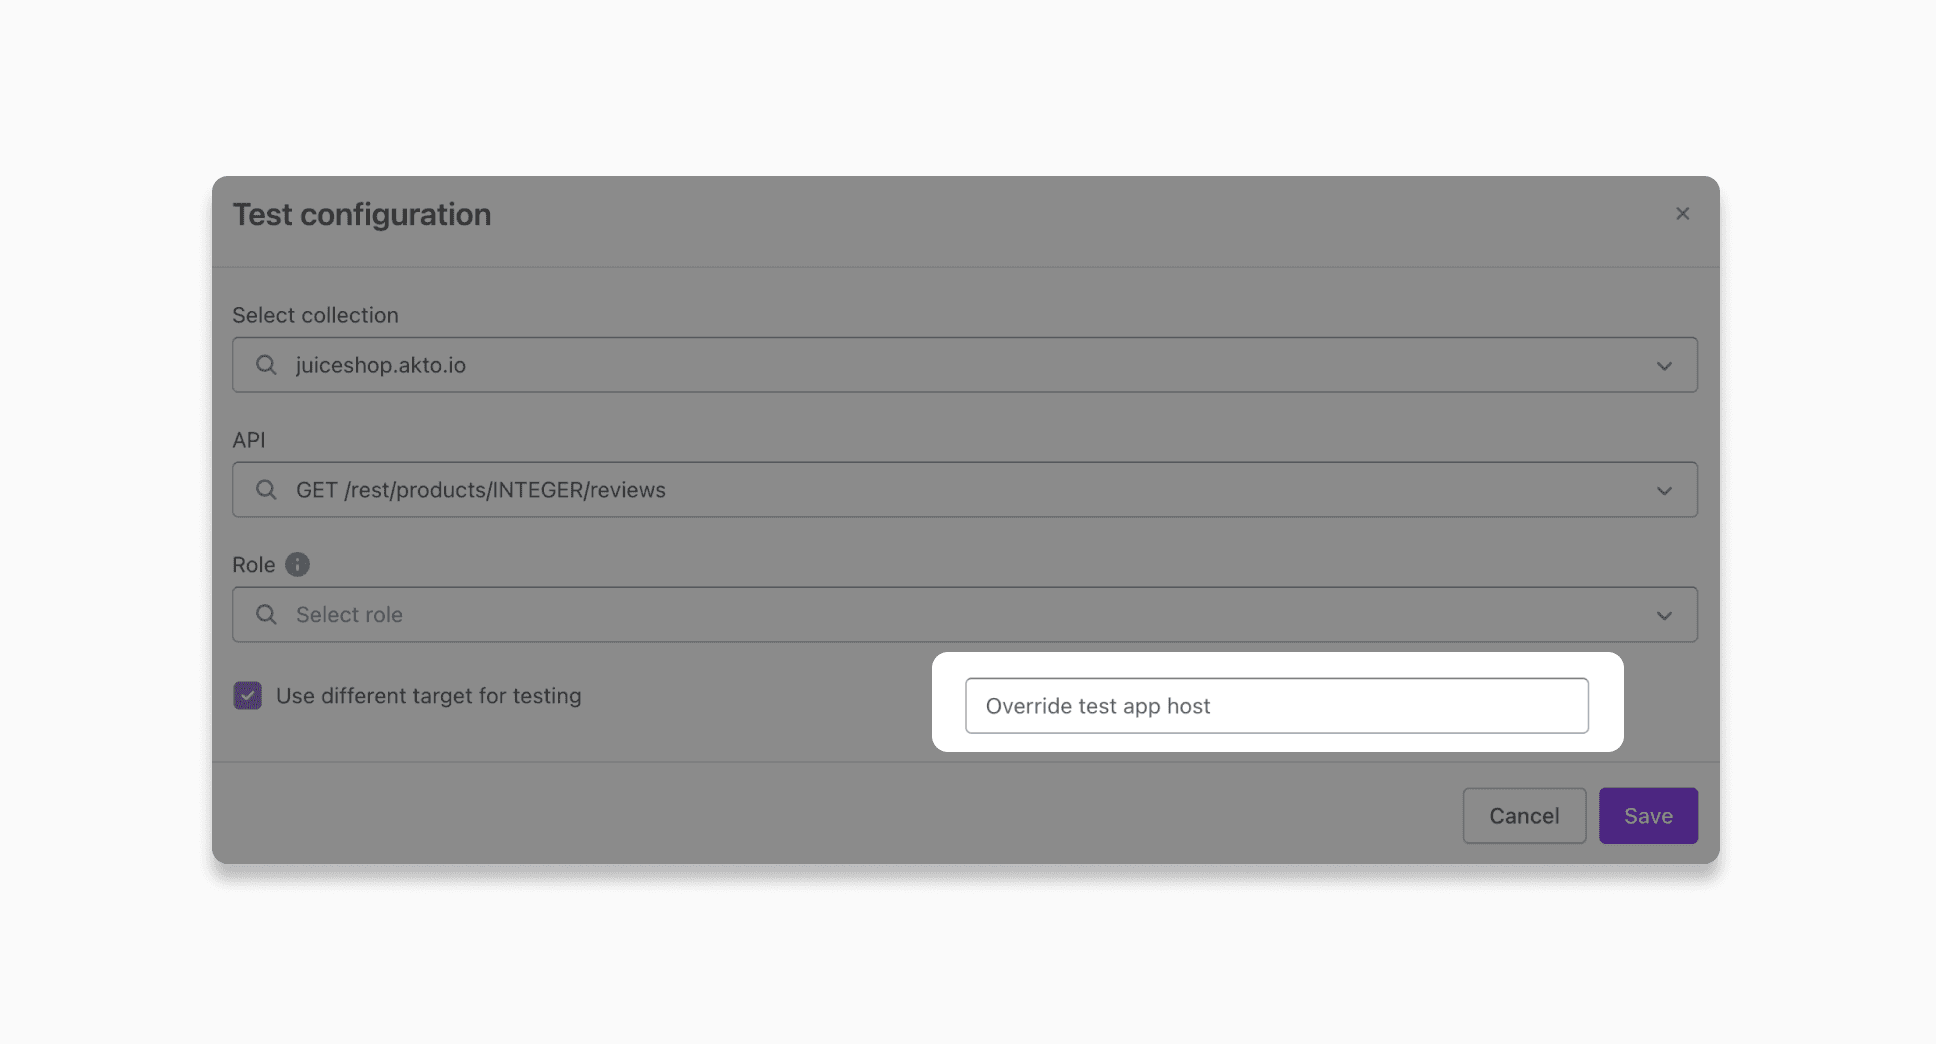The height and width of the screenshot is (1044, 1936).
Task: Open the Select role dropdown
Action: click(x=1664, y=614)
